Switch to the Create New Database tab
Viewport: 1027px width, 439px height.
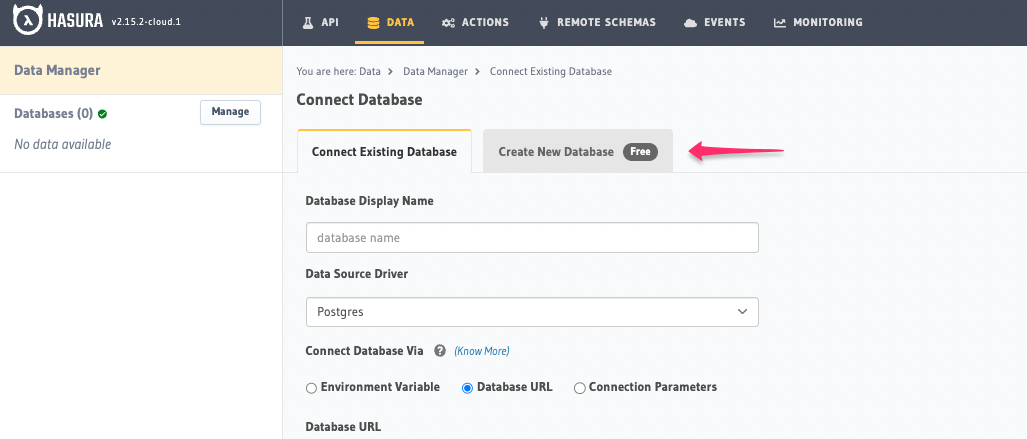coord(576,152)
